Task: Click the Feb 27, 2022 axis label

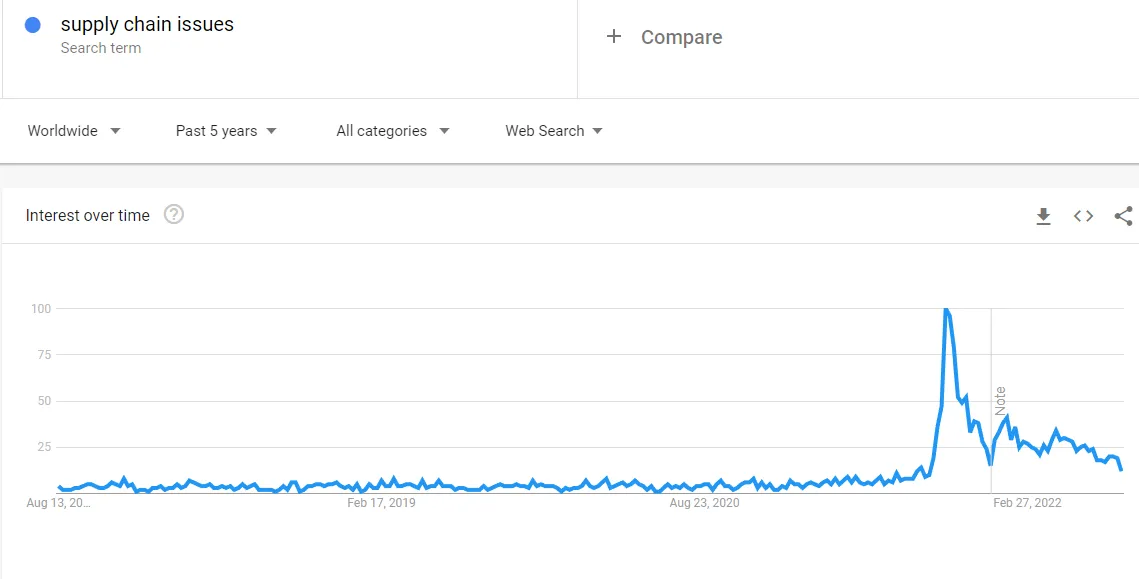Action: [x=1027, y=503]
